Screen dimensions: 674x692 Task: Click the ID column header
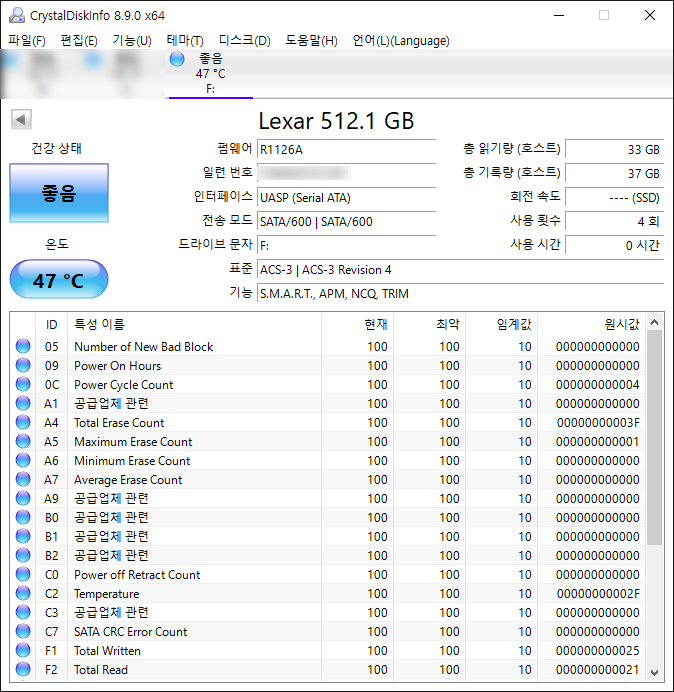tap(51, 324)
